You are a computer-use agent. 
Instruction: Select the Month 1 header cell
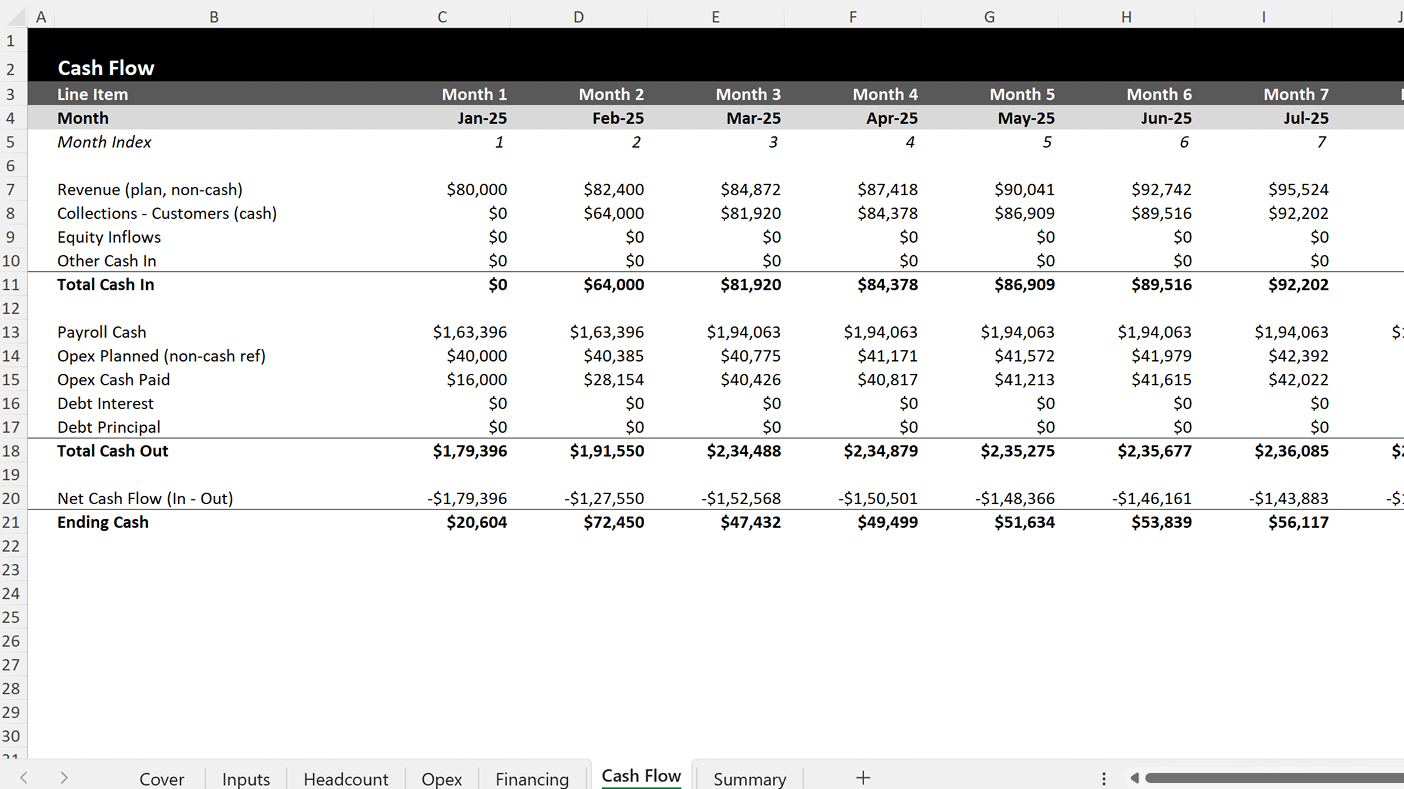[x=474, y=93]
